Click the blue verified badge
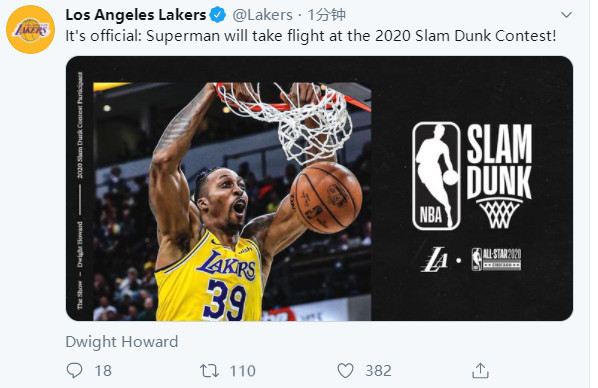598x388 pixels. [218, 15]
